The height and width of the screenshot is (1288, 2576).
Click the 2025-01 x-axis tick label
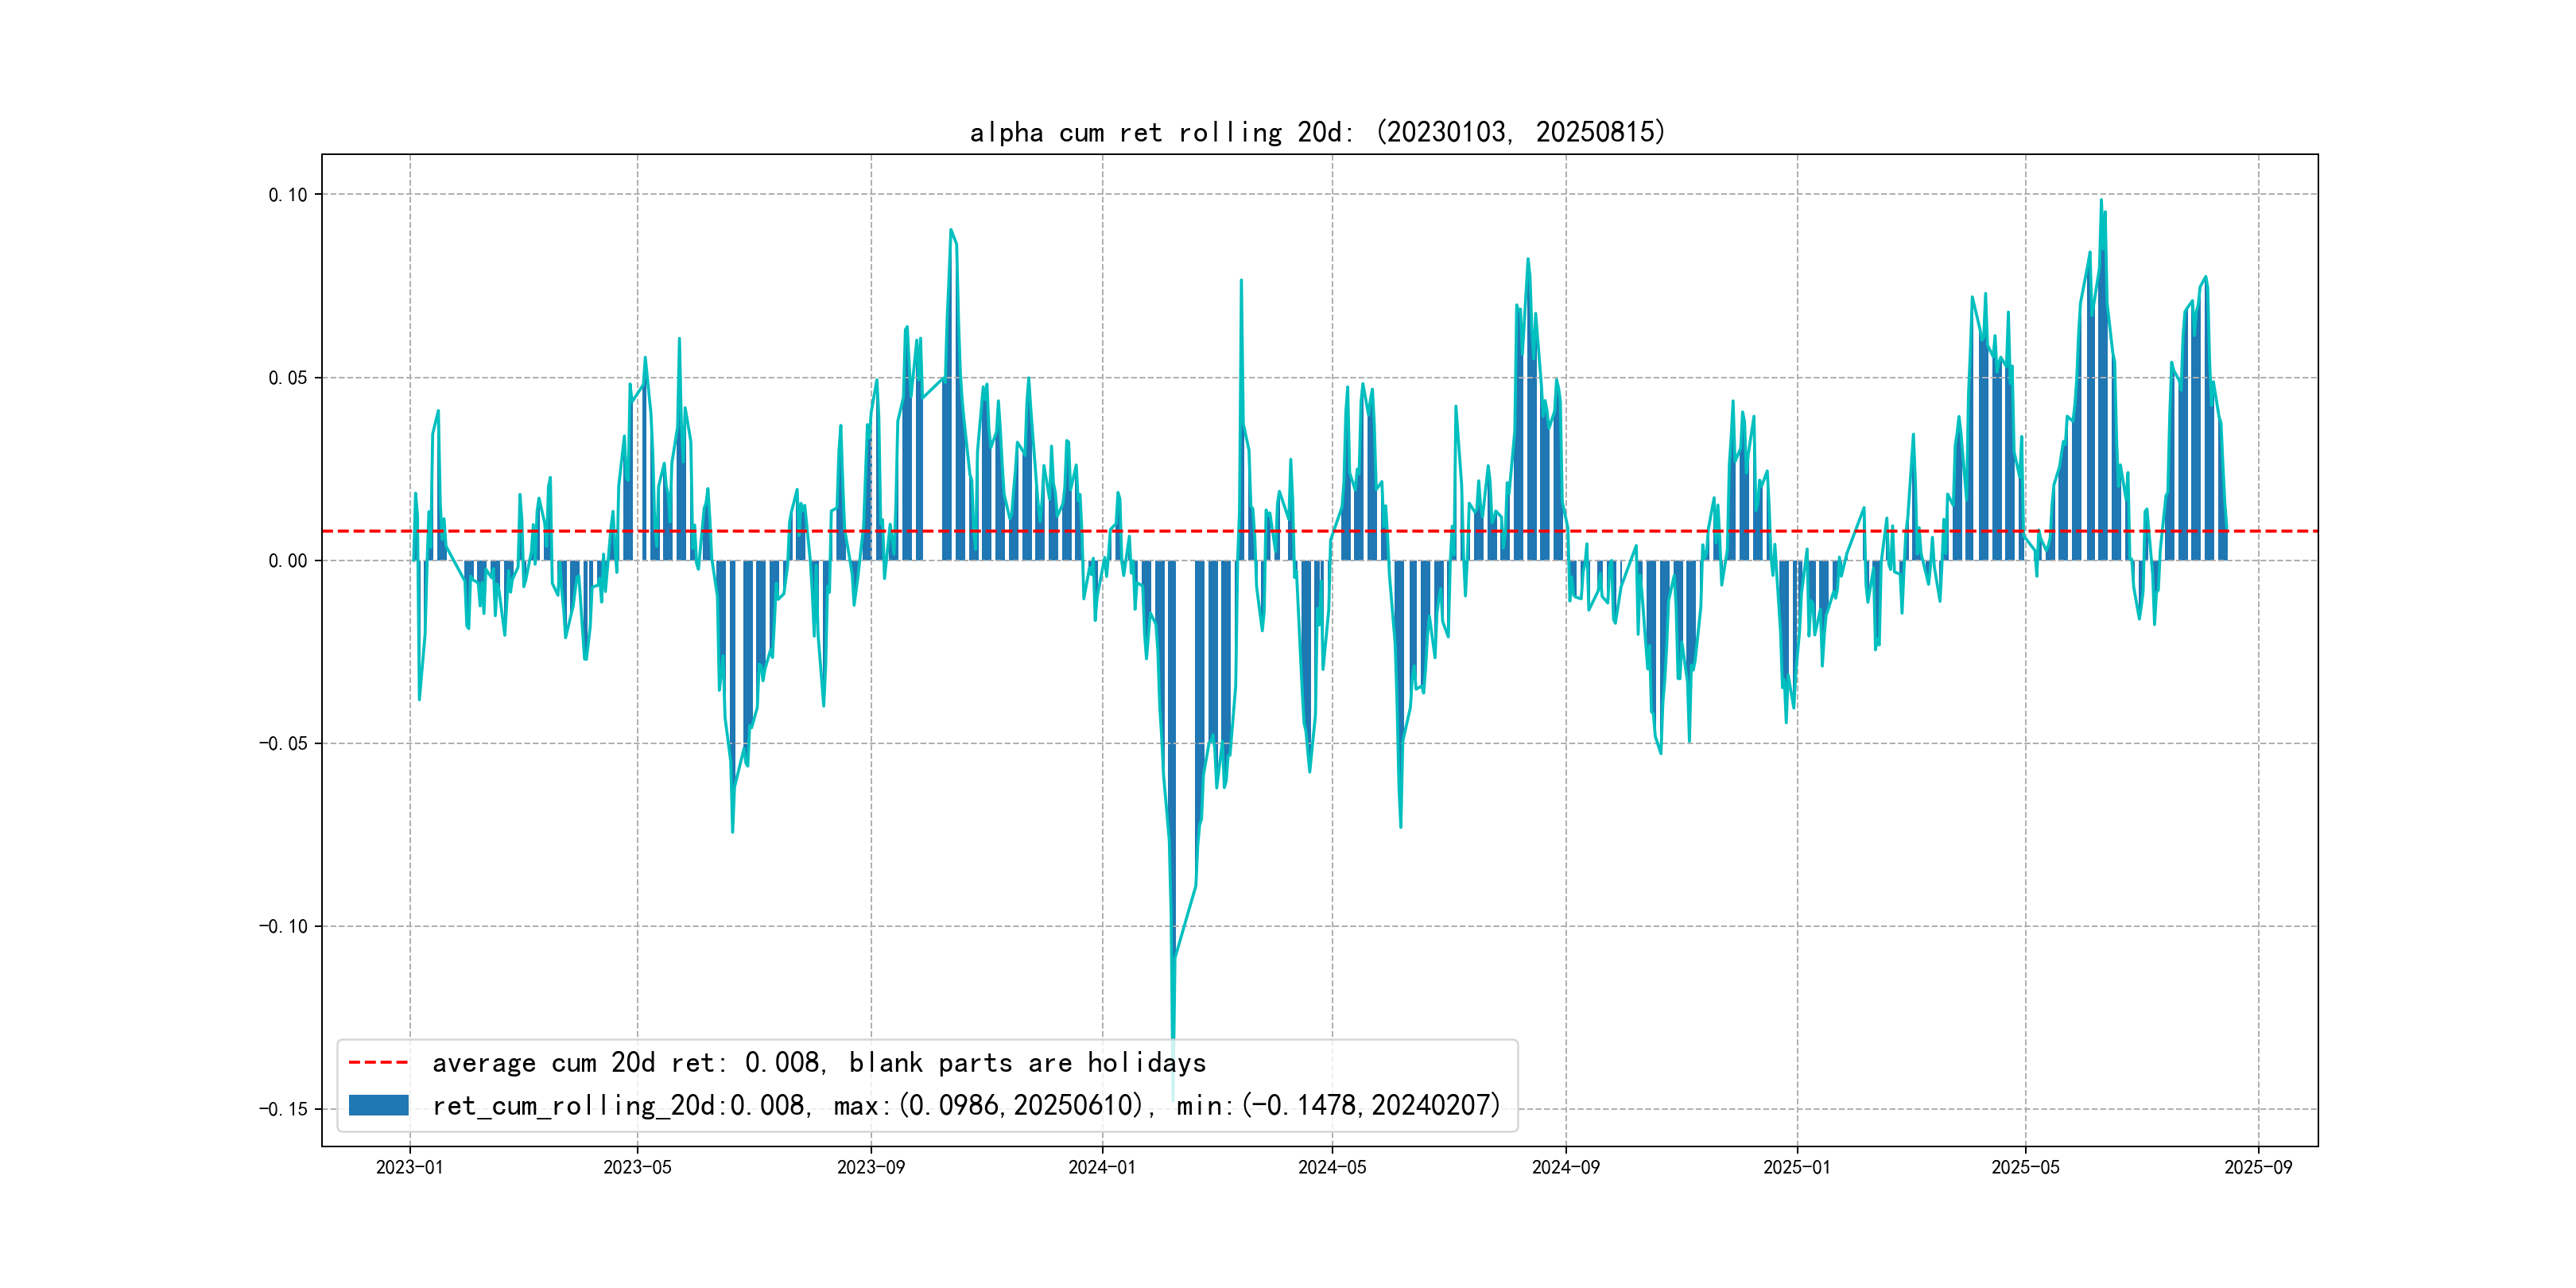[x=1796, y=1167]
